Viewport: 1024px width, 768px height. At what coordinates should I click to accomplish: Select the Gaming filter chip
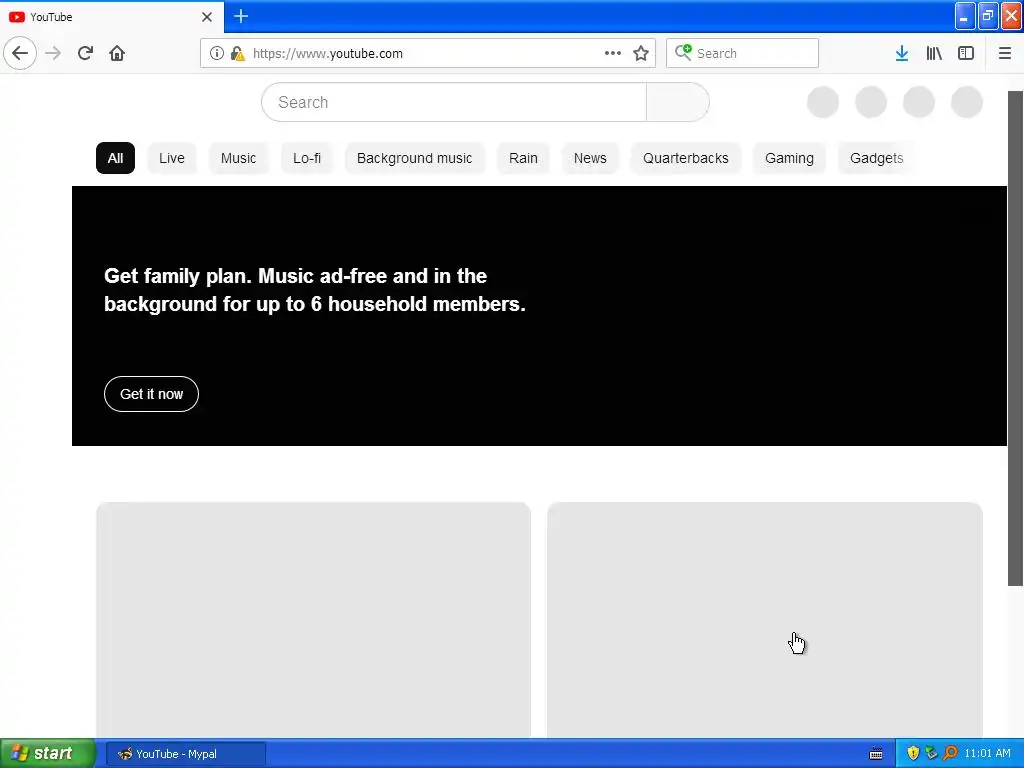point(790,158)
